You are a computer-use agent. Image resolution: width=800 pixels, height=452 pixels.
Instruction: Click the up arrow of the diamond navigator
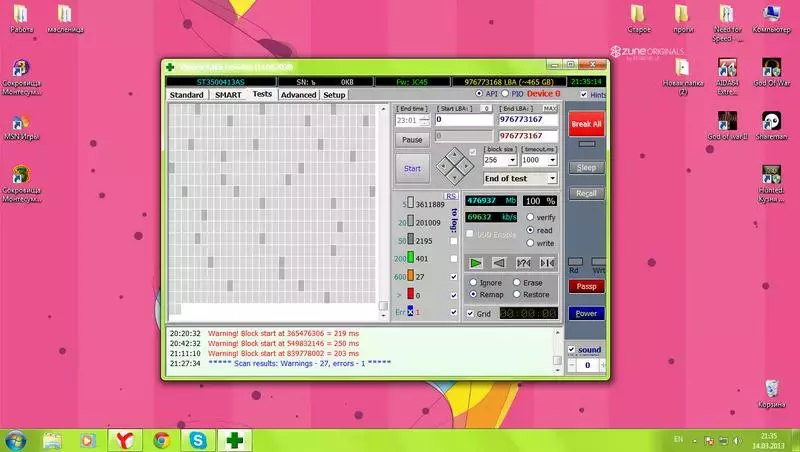pos(454,155)
